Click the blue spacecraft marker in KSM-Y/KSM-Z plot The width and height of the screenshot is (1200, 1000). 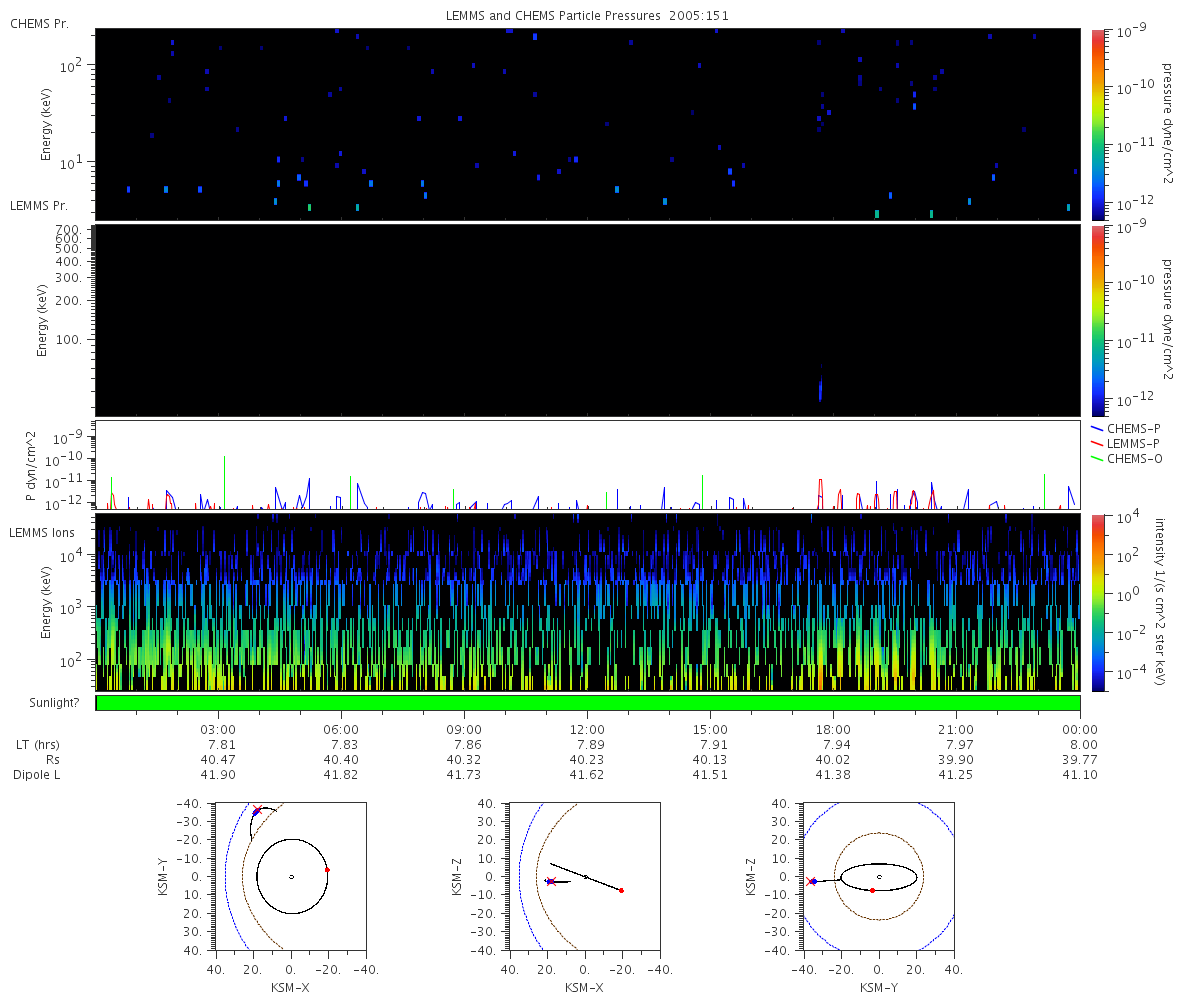coord(814,881)
